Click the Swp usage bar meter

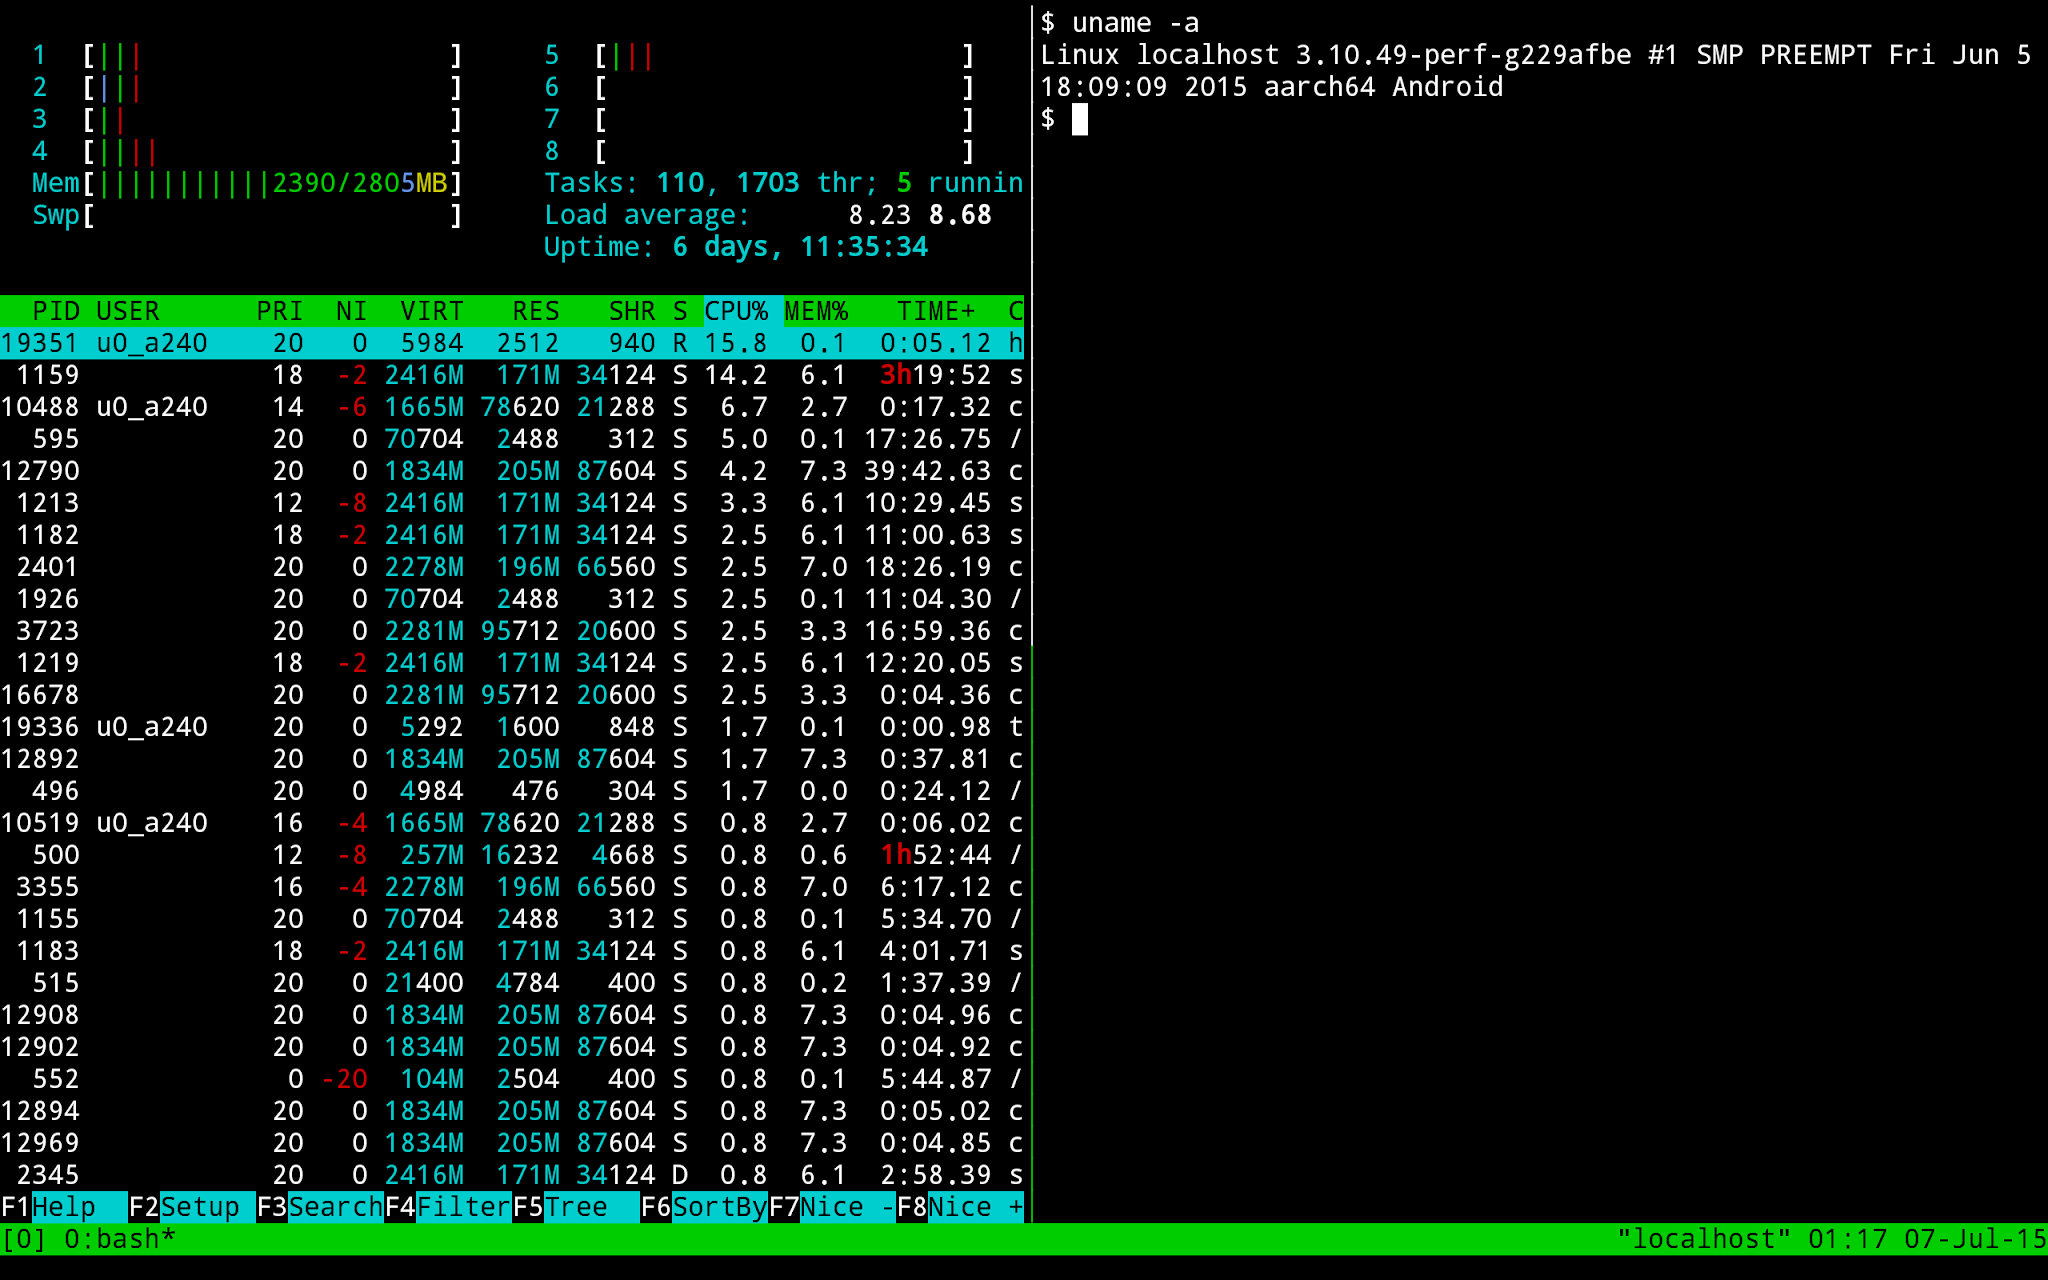[248, 215]
